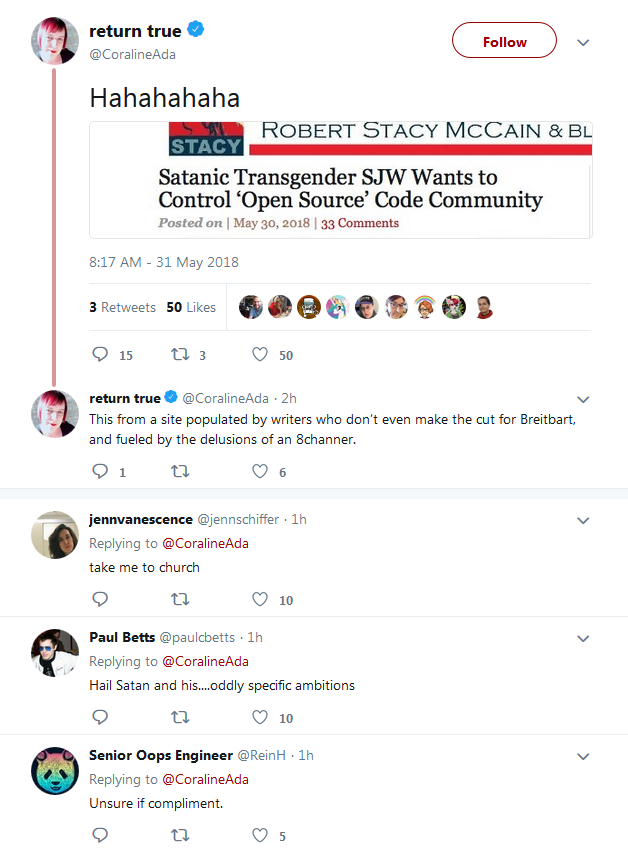
Task: Like the 8channer follow-up tweet
Action: pyautogui.click(x=260, y=471)
